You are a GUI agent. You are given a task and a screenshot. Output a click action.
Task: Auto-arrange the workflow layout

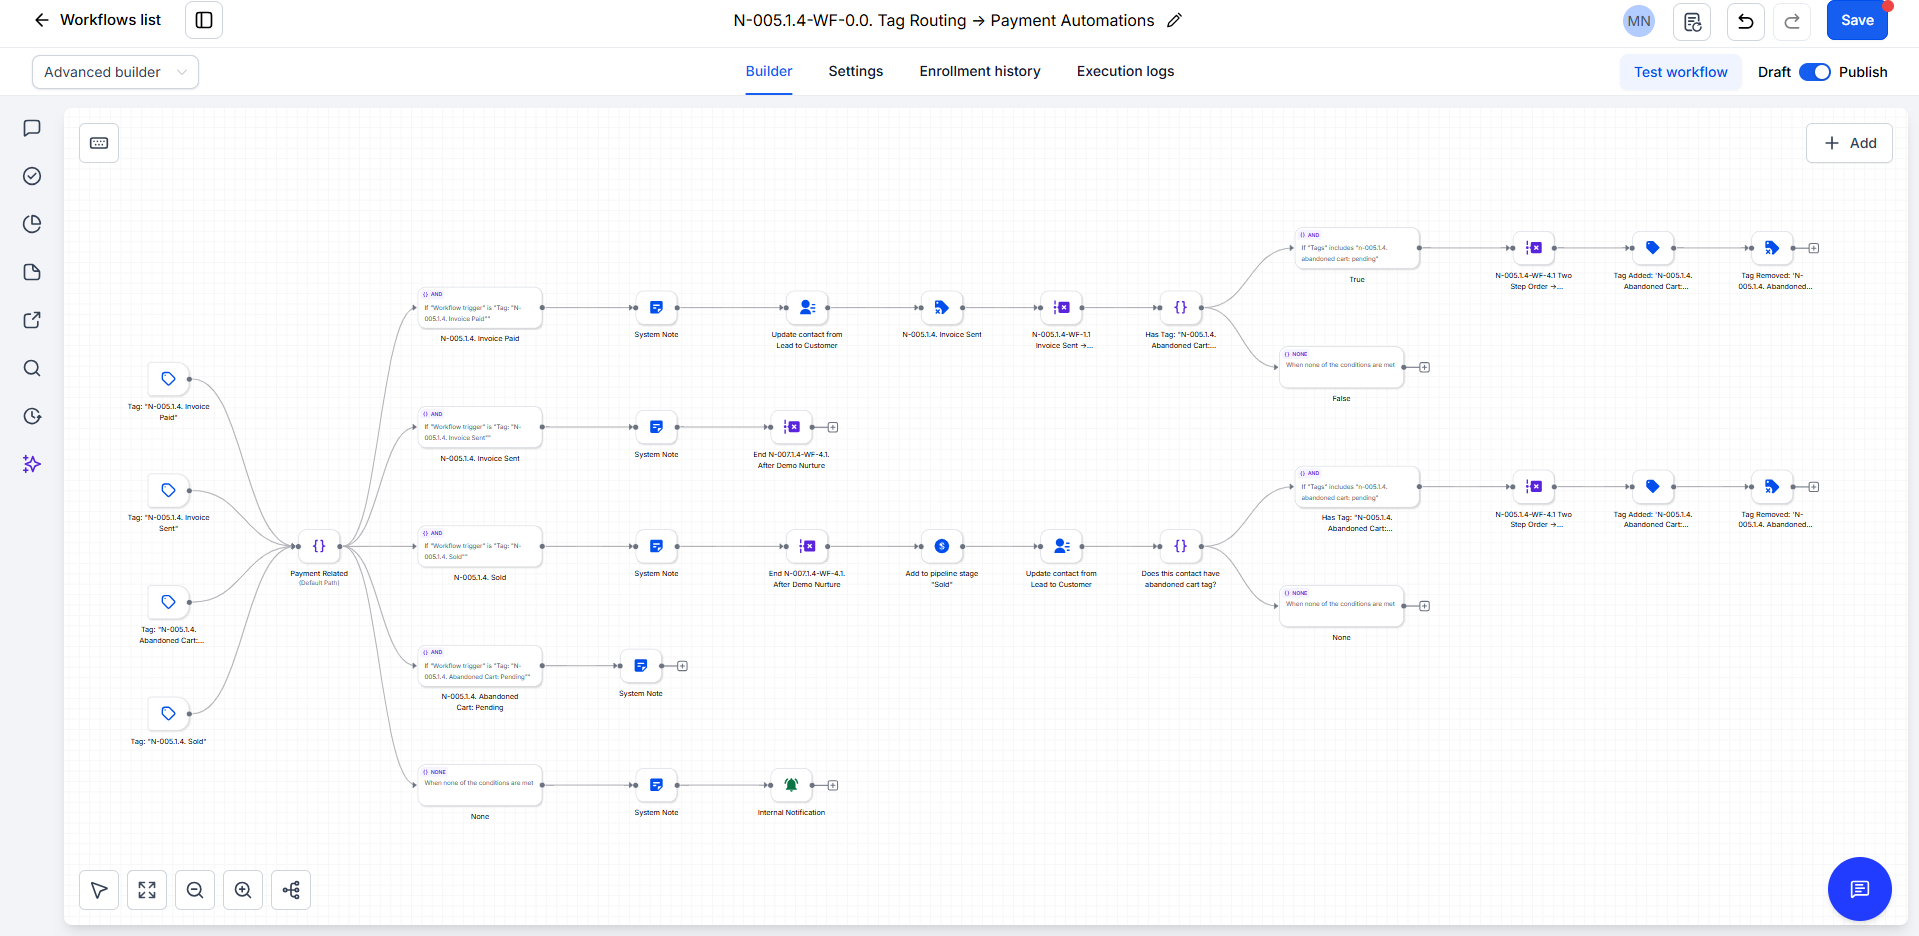tap(291, 890)
